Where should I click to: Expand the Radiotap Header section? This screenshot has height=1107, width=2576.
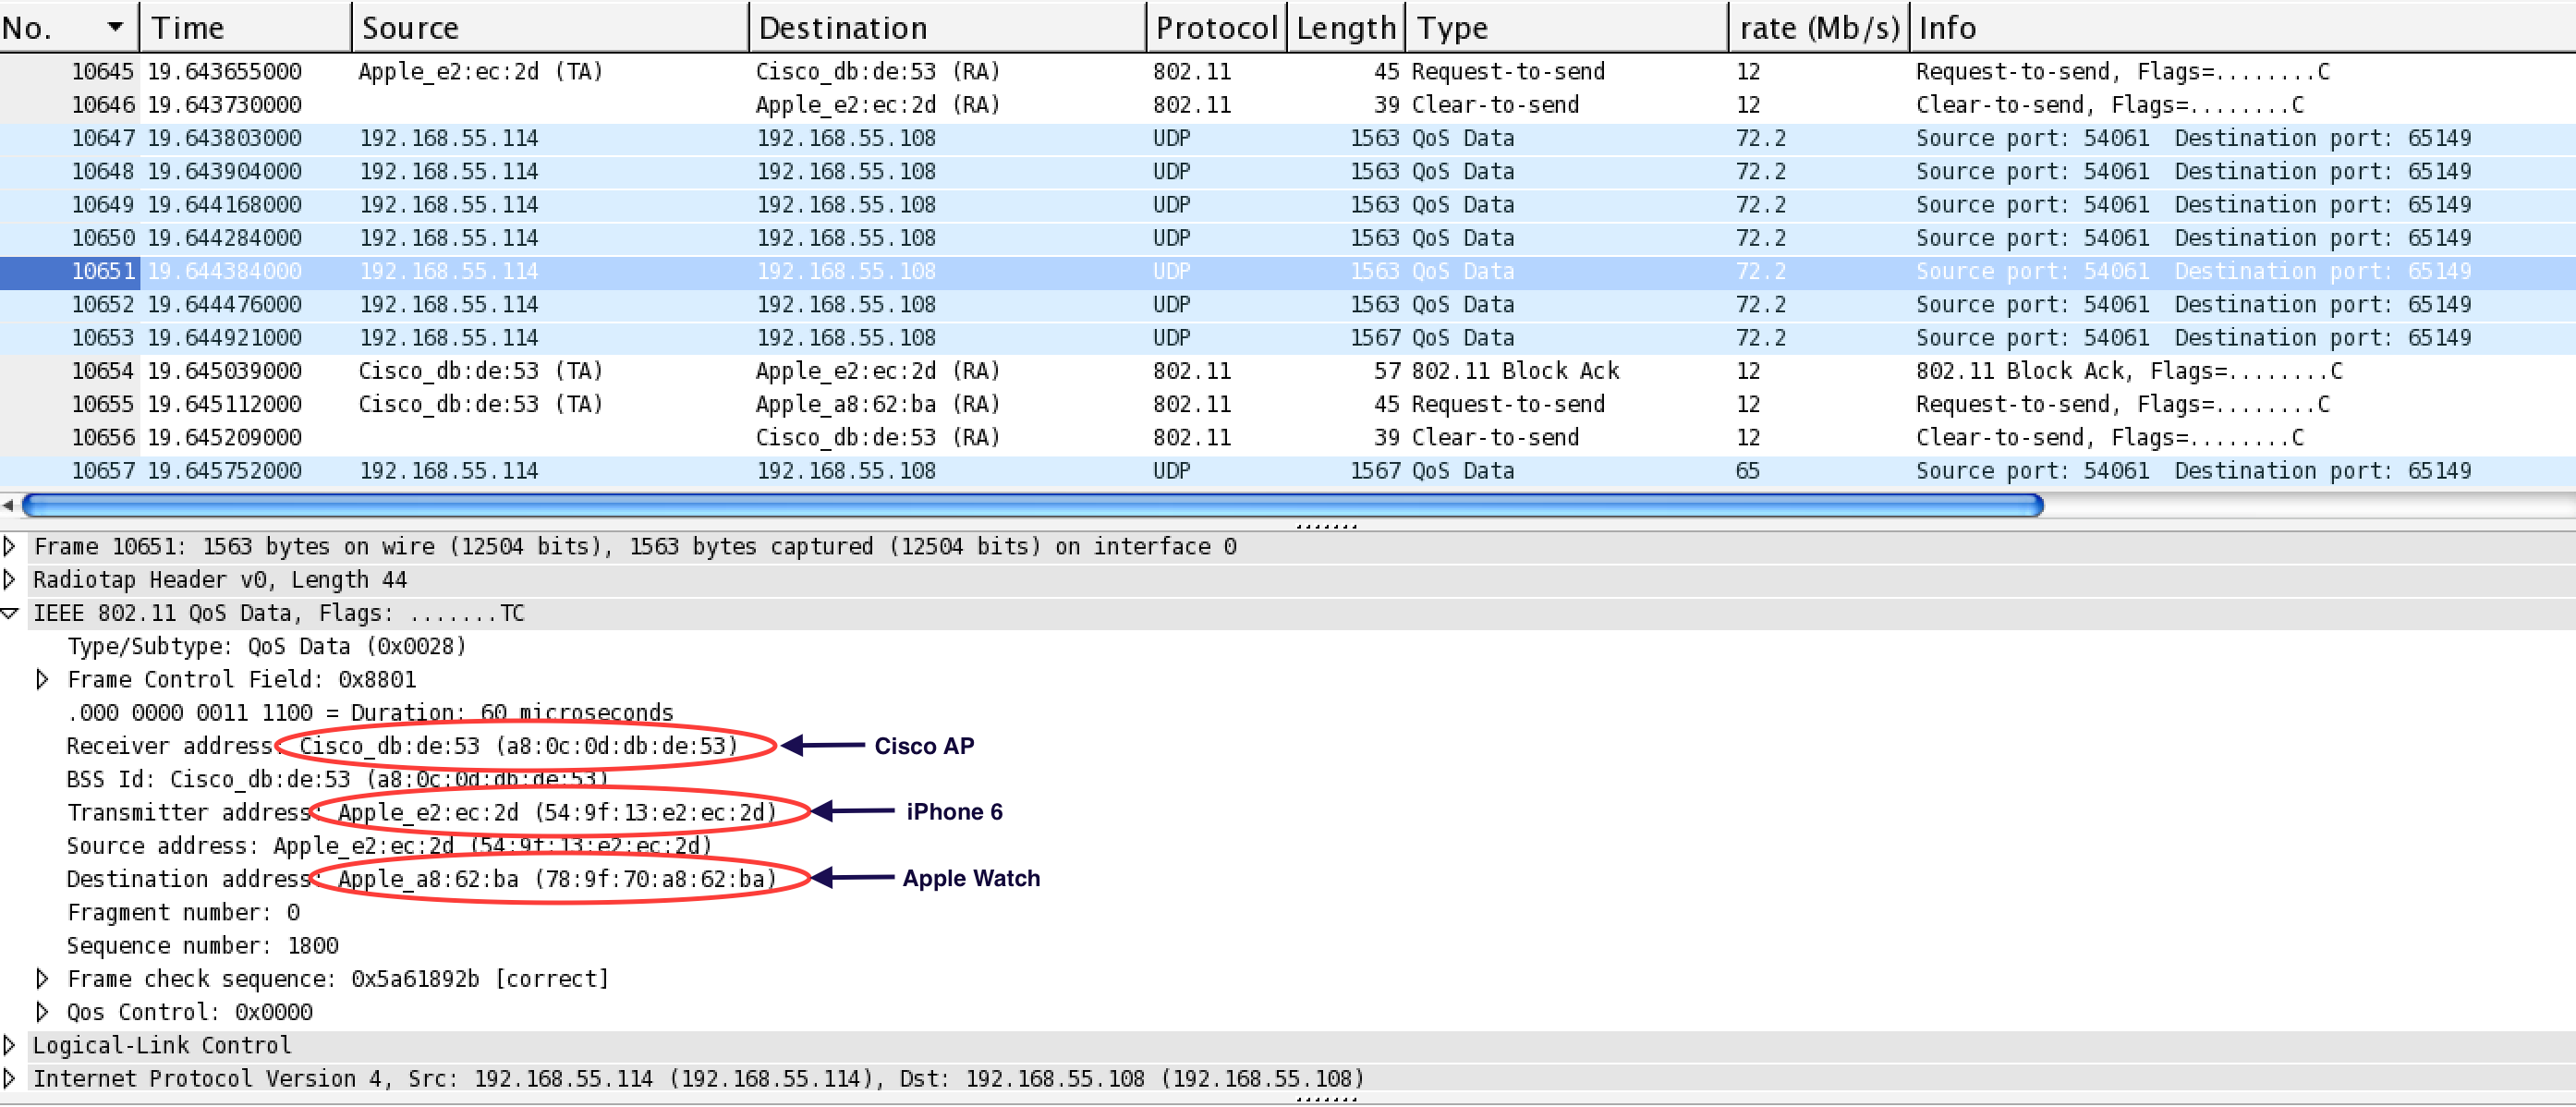[10, 579]
